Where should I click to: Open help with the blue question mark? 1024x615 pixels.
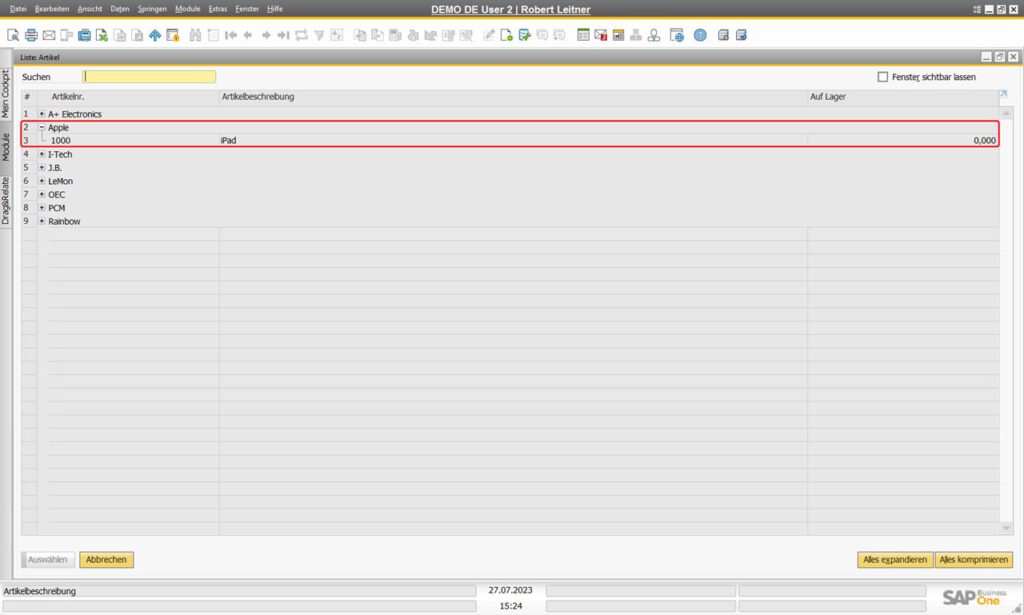(700, 35)
